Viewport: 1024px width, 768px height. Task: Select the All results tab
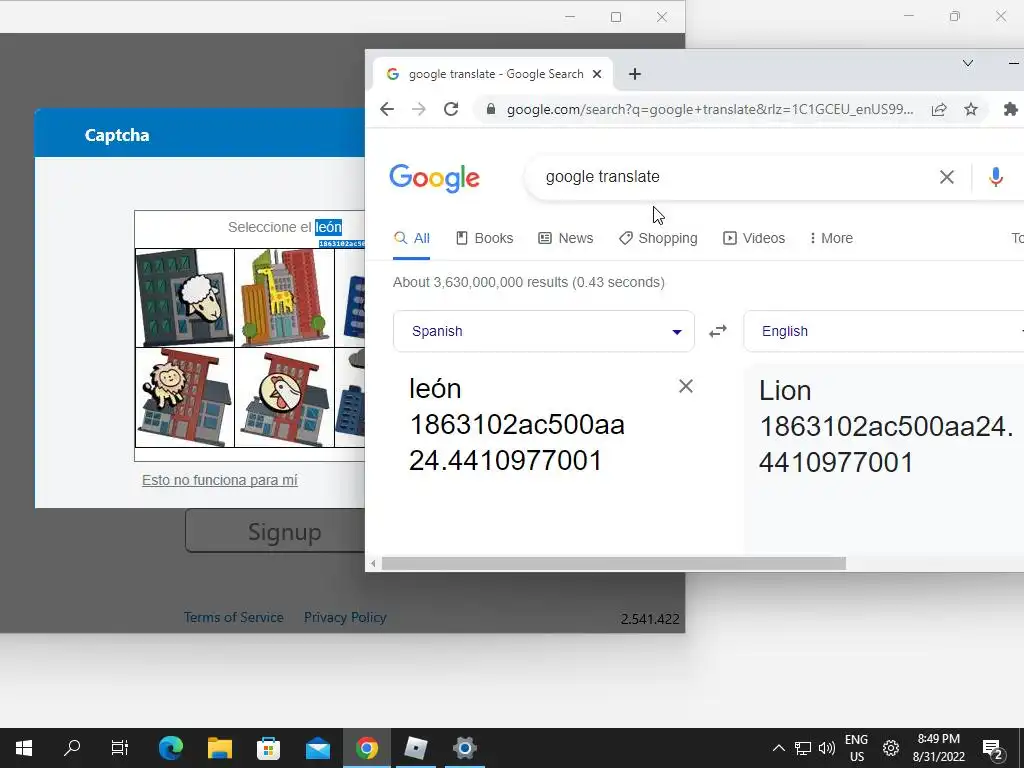pos(412,238)
